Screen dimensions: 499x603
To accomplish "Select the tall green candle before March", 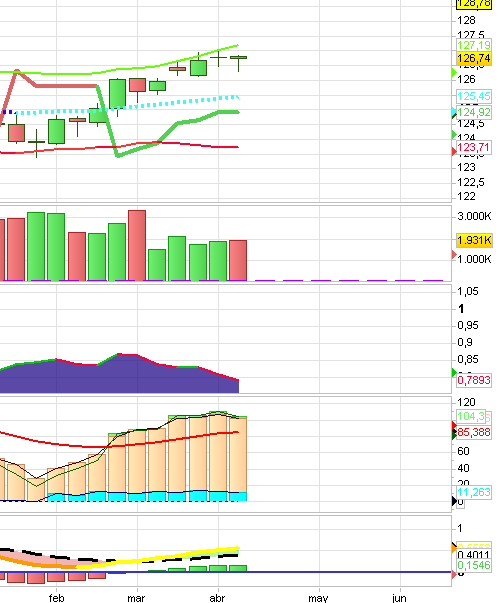I will pos(117,93).
